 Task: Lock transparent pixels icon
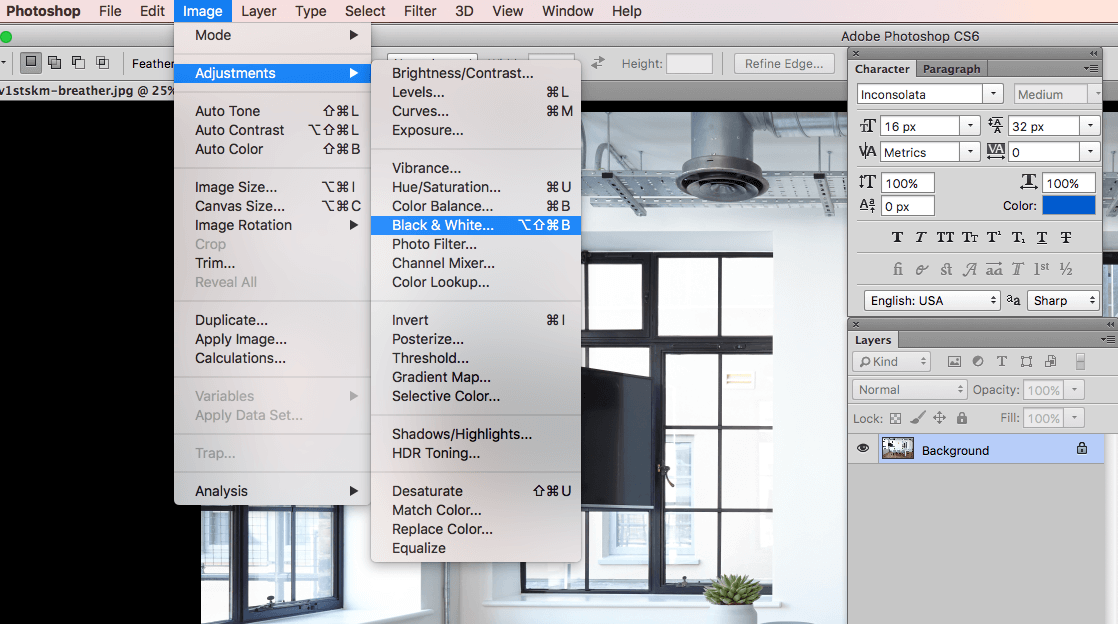click(896, 419)
